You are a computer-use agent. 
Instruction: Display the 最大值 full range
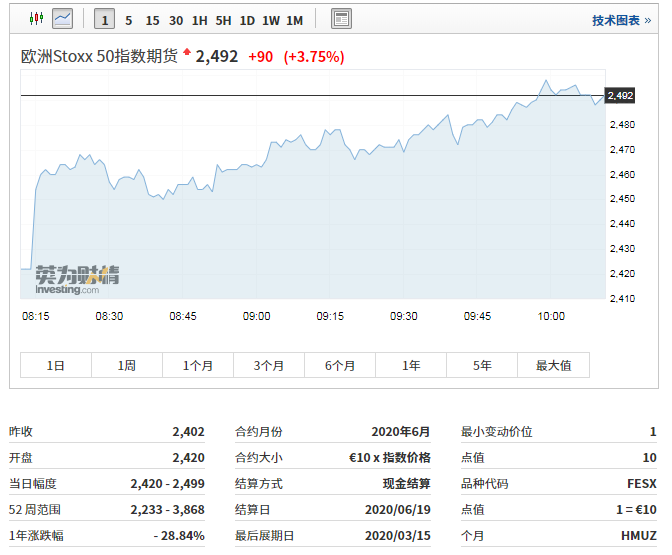coord(553,366)
